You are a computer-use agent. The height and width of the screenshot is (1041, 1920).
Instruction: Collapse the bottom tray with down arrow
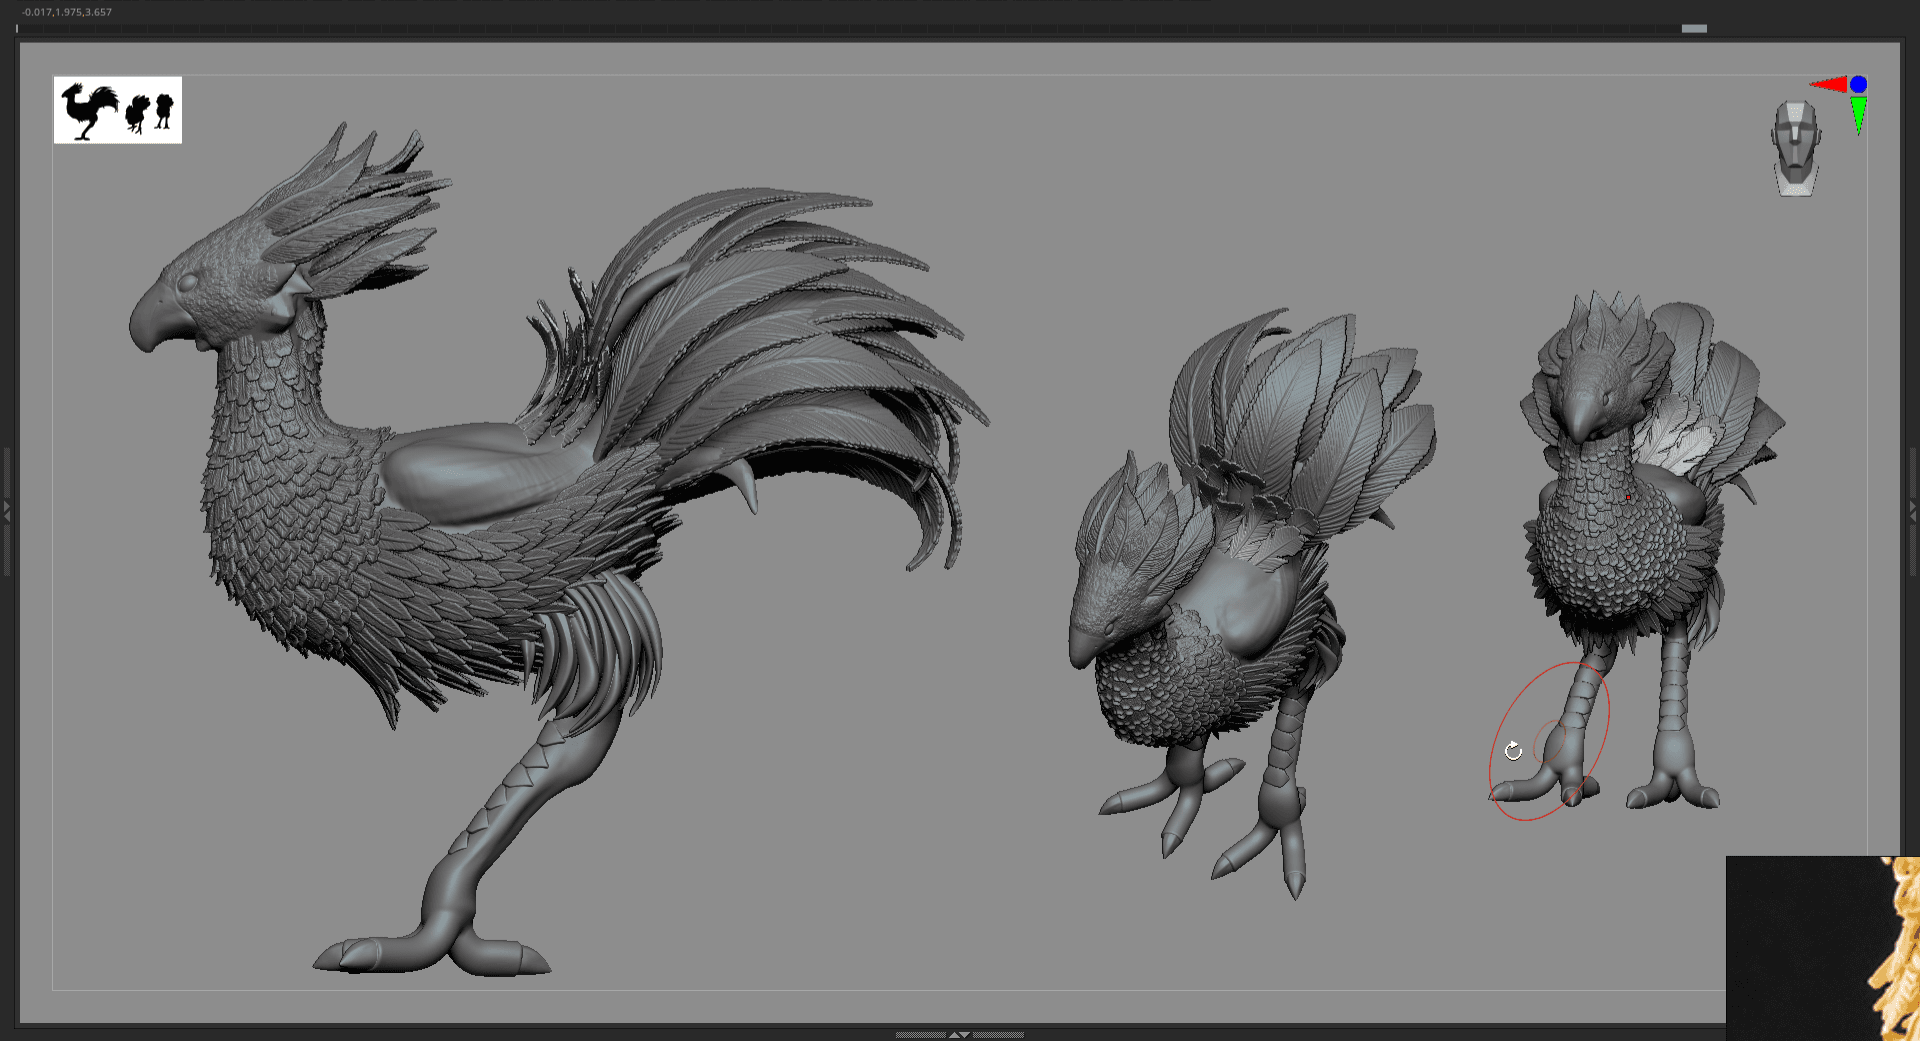point(965,1035)
